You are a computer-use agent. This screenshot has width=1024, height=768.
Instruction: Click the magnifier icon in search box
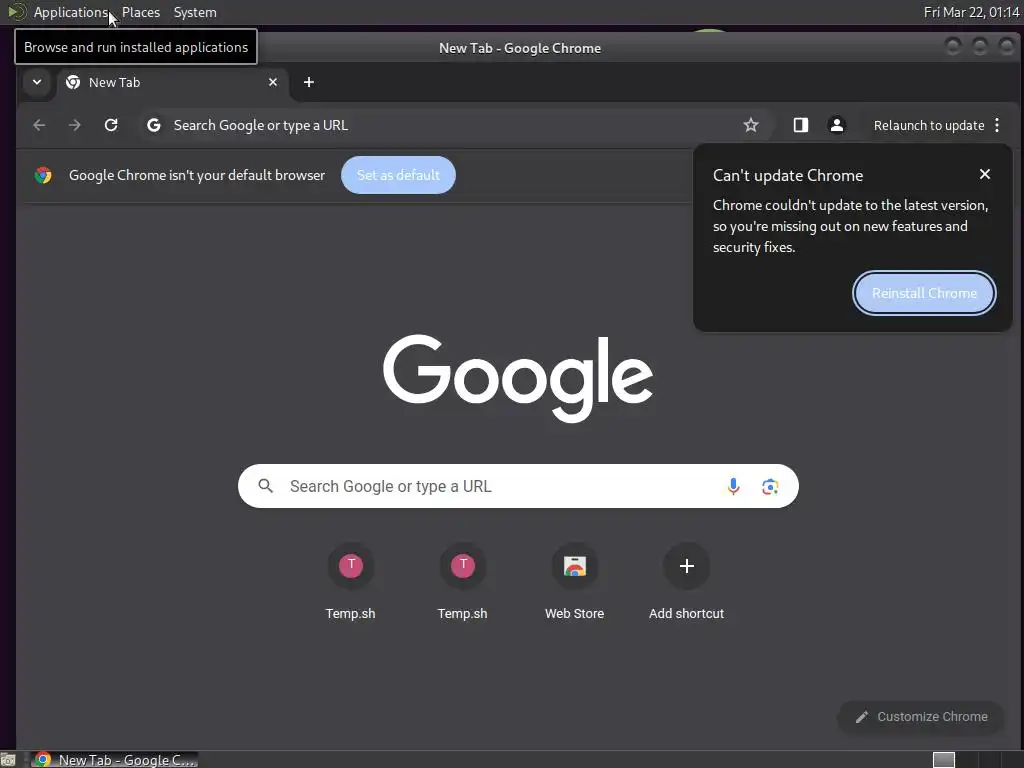pyautogui.click(x=265, y=486)
